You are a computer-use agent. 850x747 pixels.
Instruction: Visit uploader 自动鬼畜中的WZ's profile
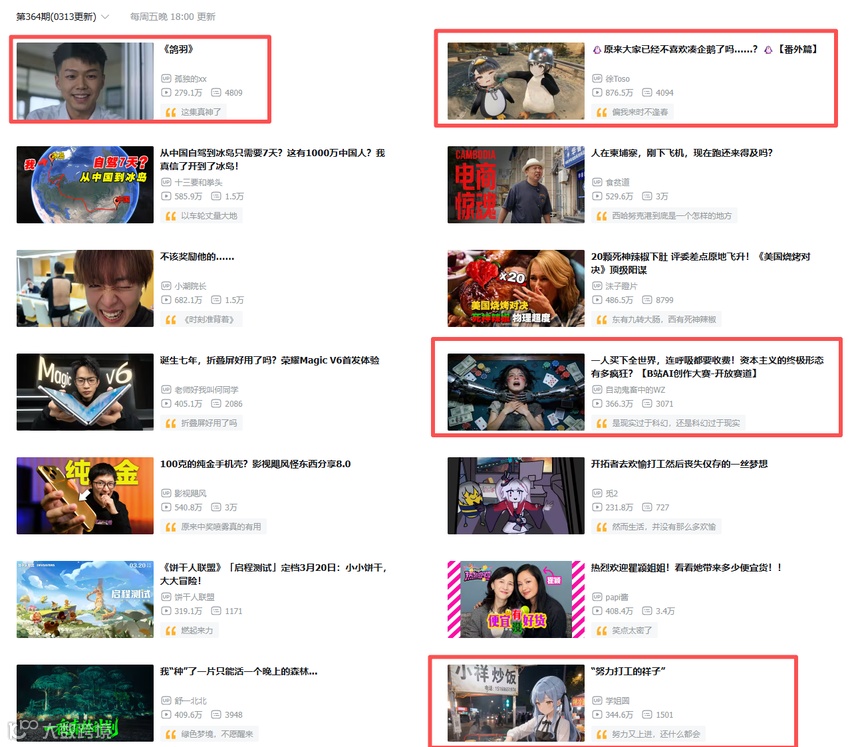pyautogui.click(x=635, y=390)
